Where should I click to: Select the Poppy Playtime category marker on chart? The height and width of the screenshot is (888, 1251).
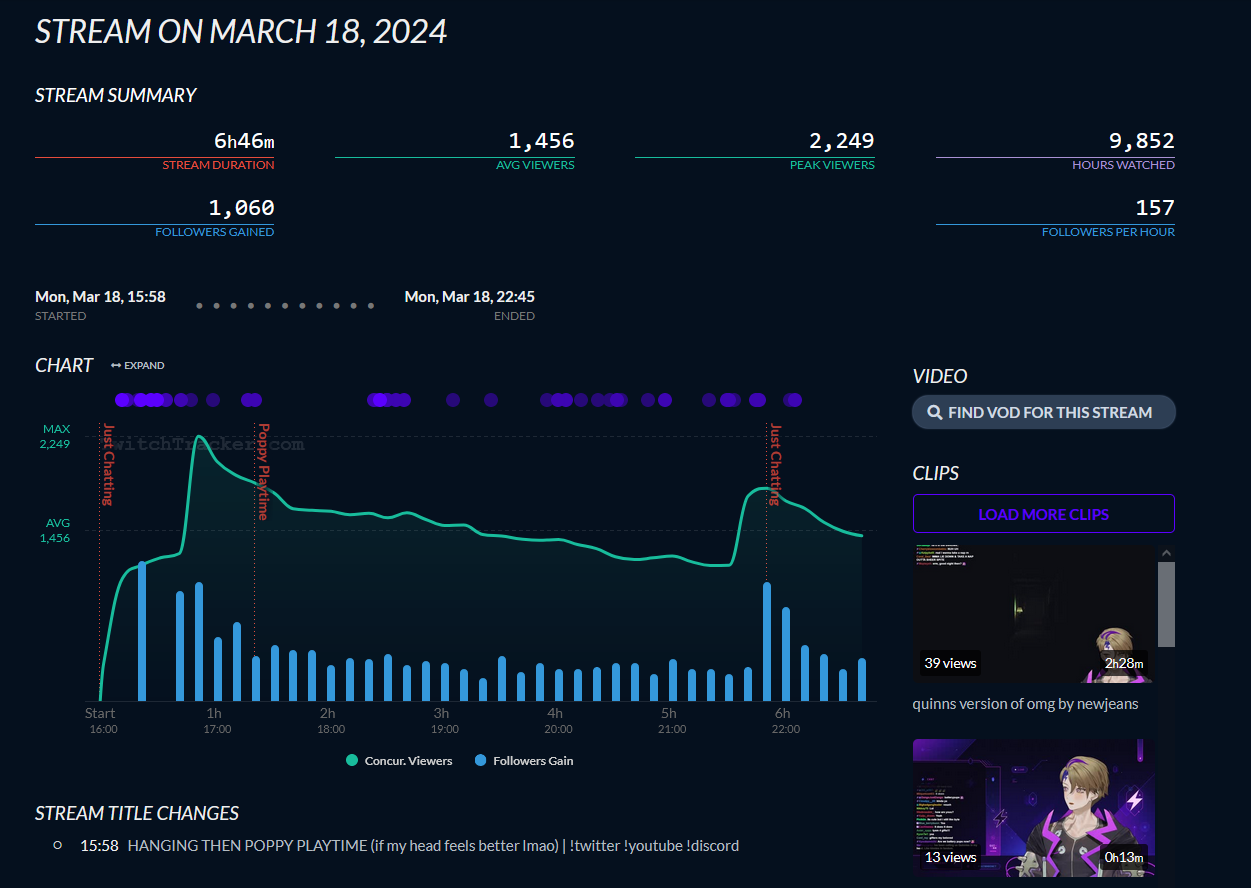pos(263,472)
